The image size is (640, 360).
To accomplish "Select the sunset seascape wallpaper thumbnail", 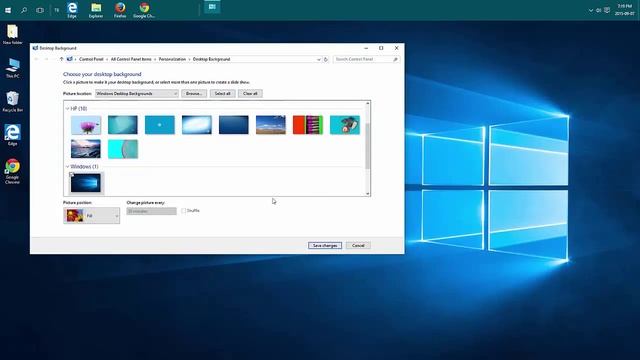I will click(86, 149).
